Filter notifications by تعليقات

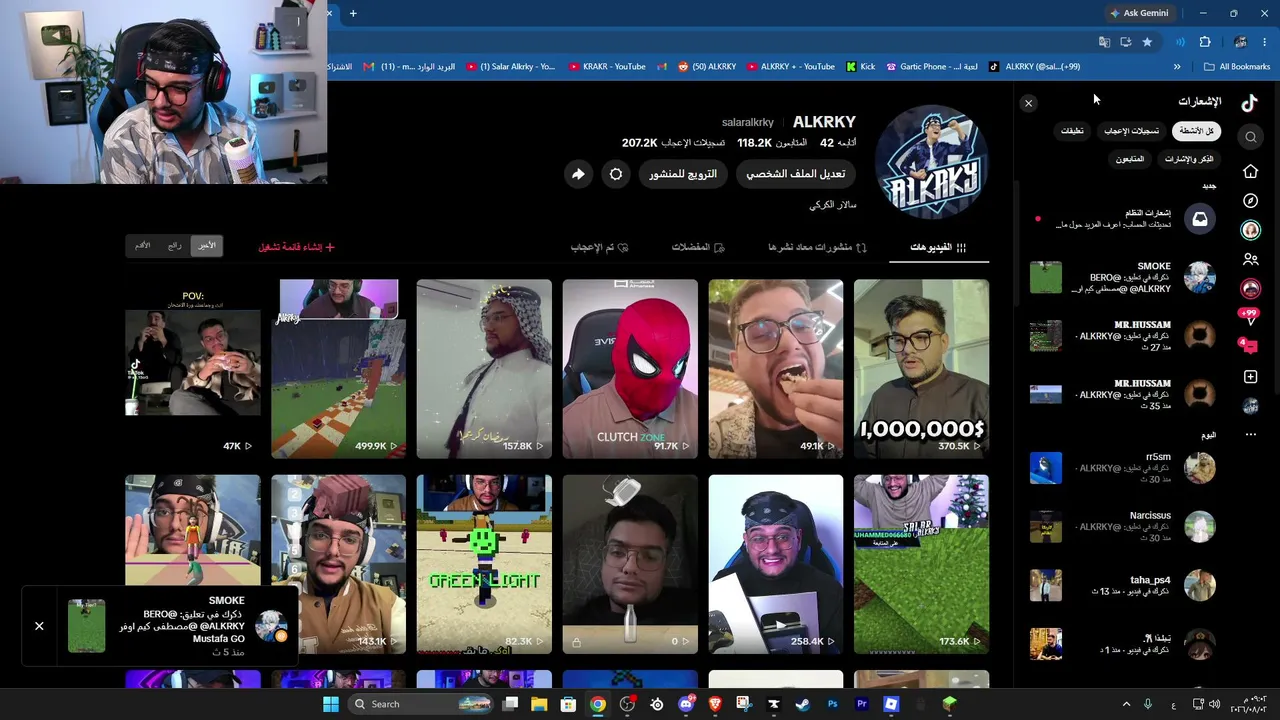point(1072,131)
